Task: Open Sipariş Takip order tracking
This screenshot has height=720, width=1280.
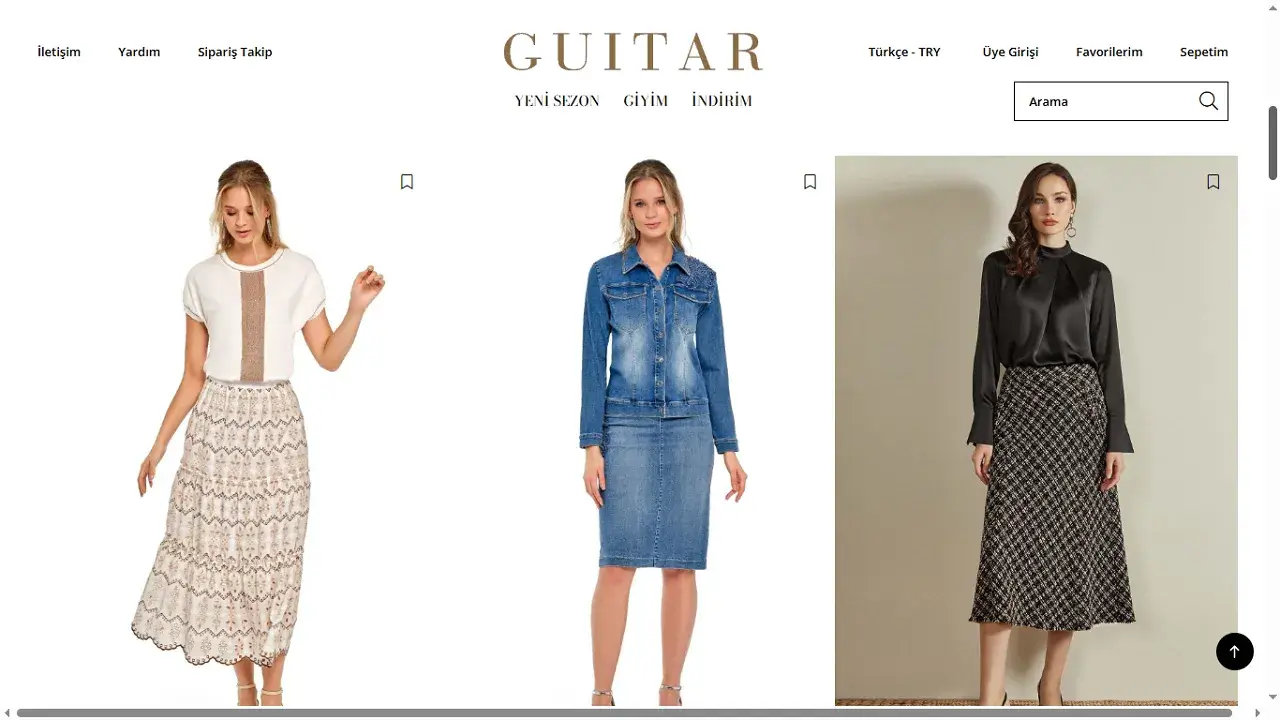Action: coord(235,52)
